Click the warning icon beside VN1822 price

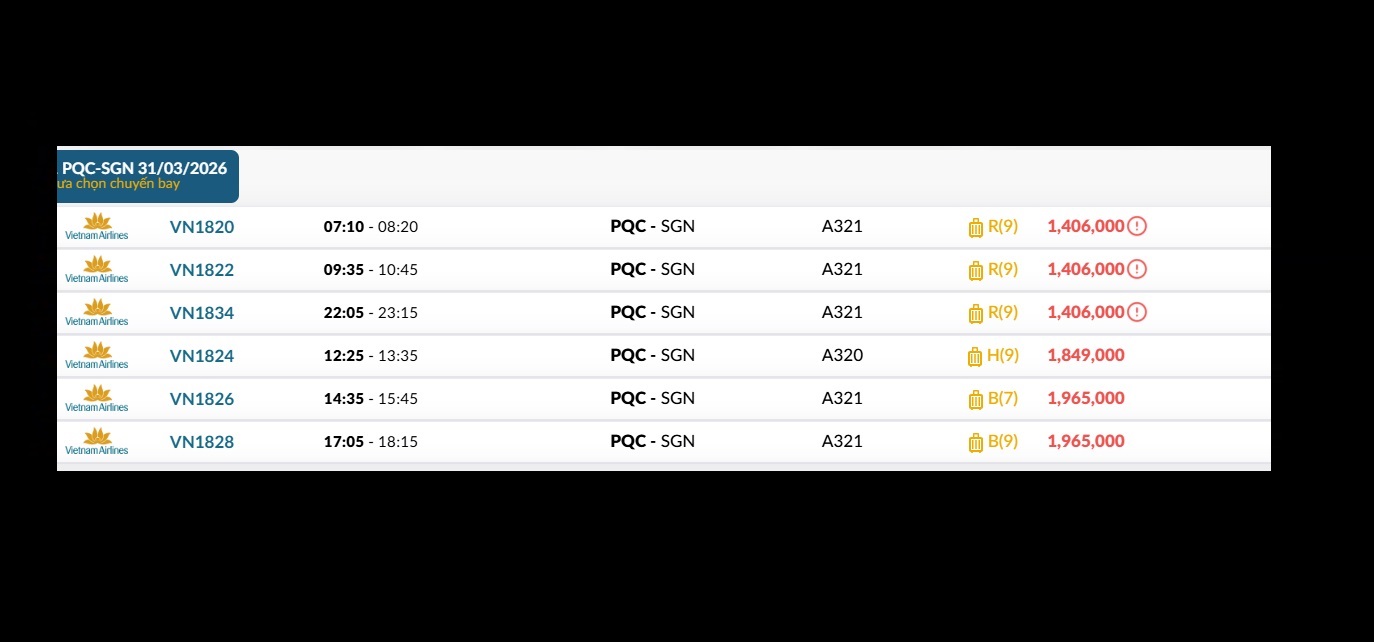1137,269
